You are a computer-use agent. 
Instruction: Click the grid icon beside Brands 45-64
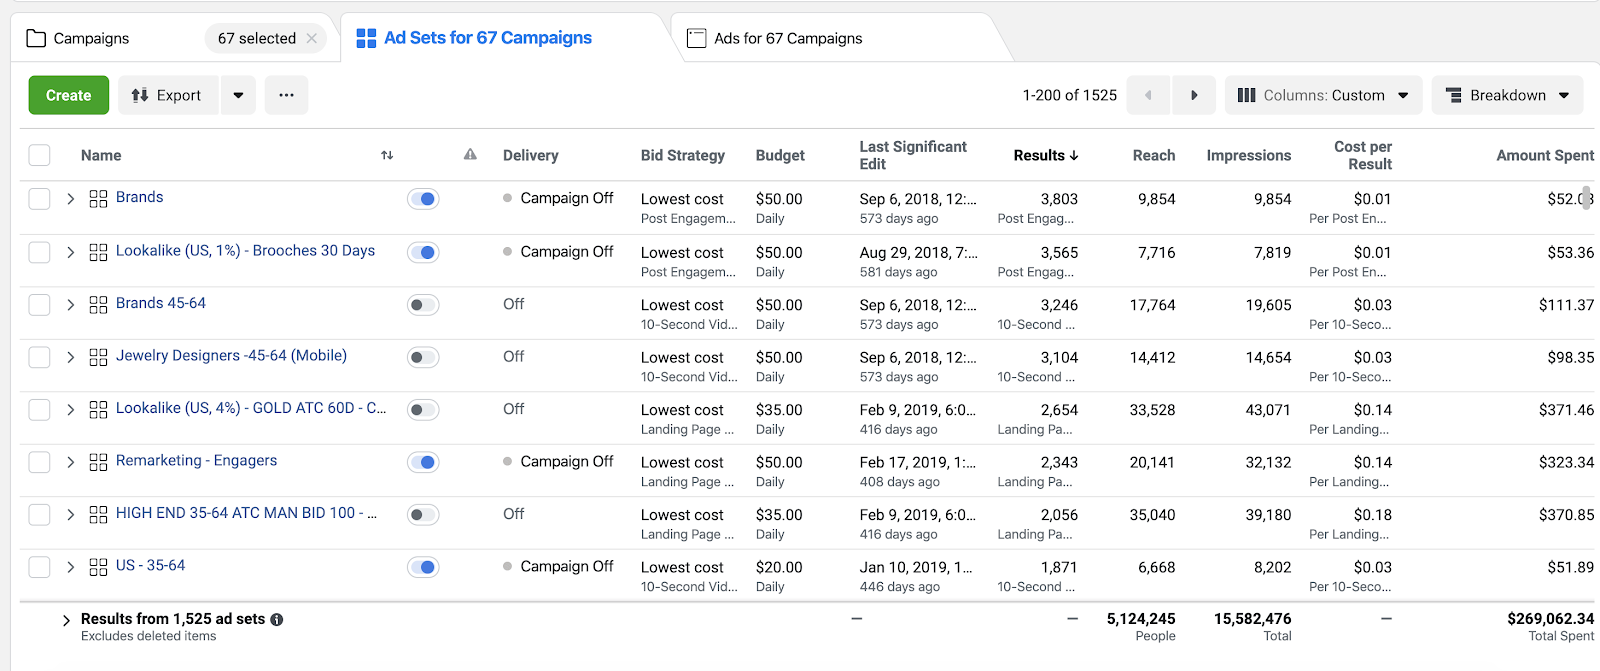[98, 304]
